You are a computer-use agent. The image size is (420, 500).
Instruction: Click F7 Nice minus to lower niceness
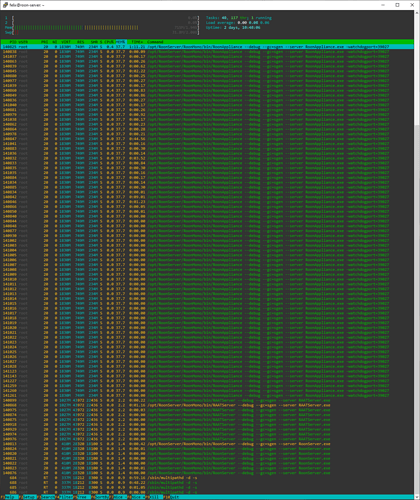pyautogui.click(x=120, y=497)
